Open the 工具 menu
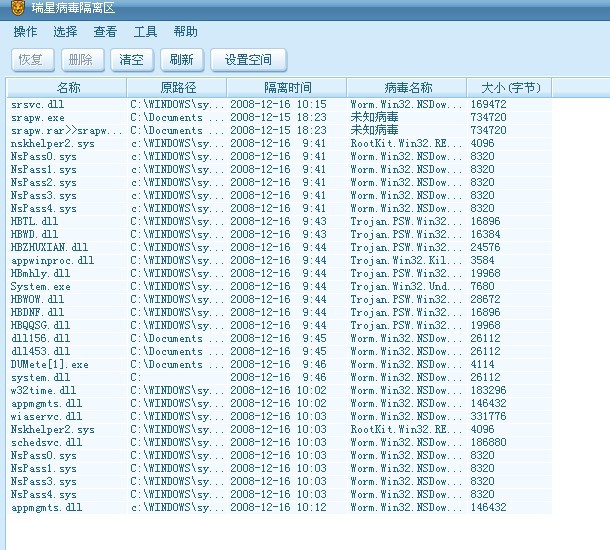 click(145, 32)
